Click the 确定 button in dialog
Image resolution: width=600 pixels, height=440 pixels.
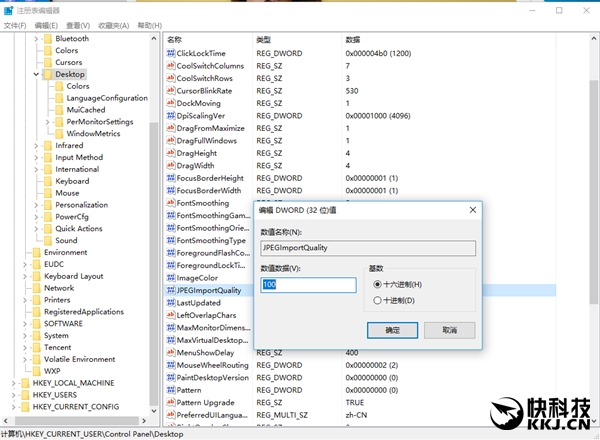tap(392, 330)
